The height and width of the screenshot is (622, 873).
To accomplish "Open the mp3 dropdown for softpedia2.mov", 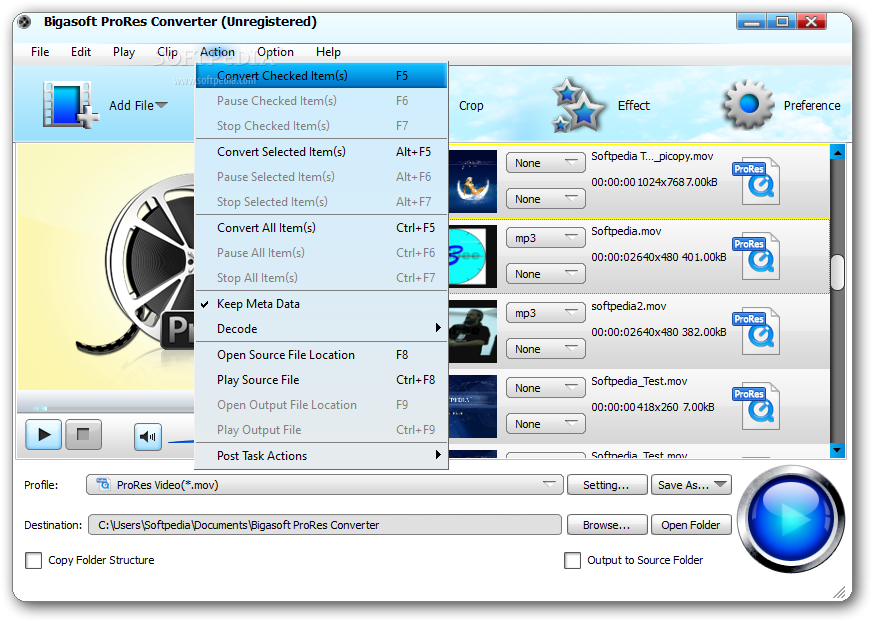I will pos(546,313).
